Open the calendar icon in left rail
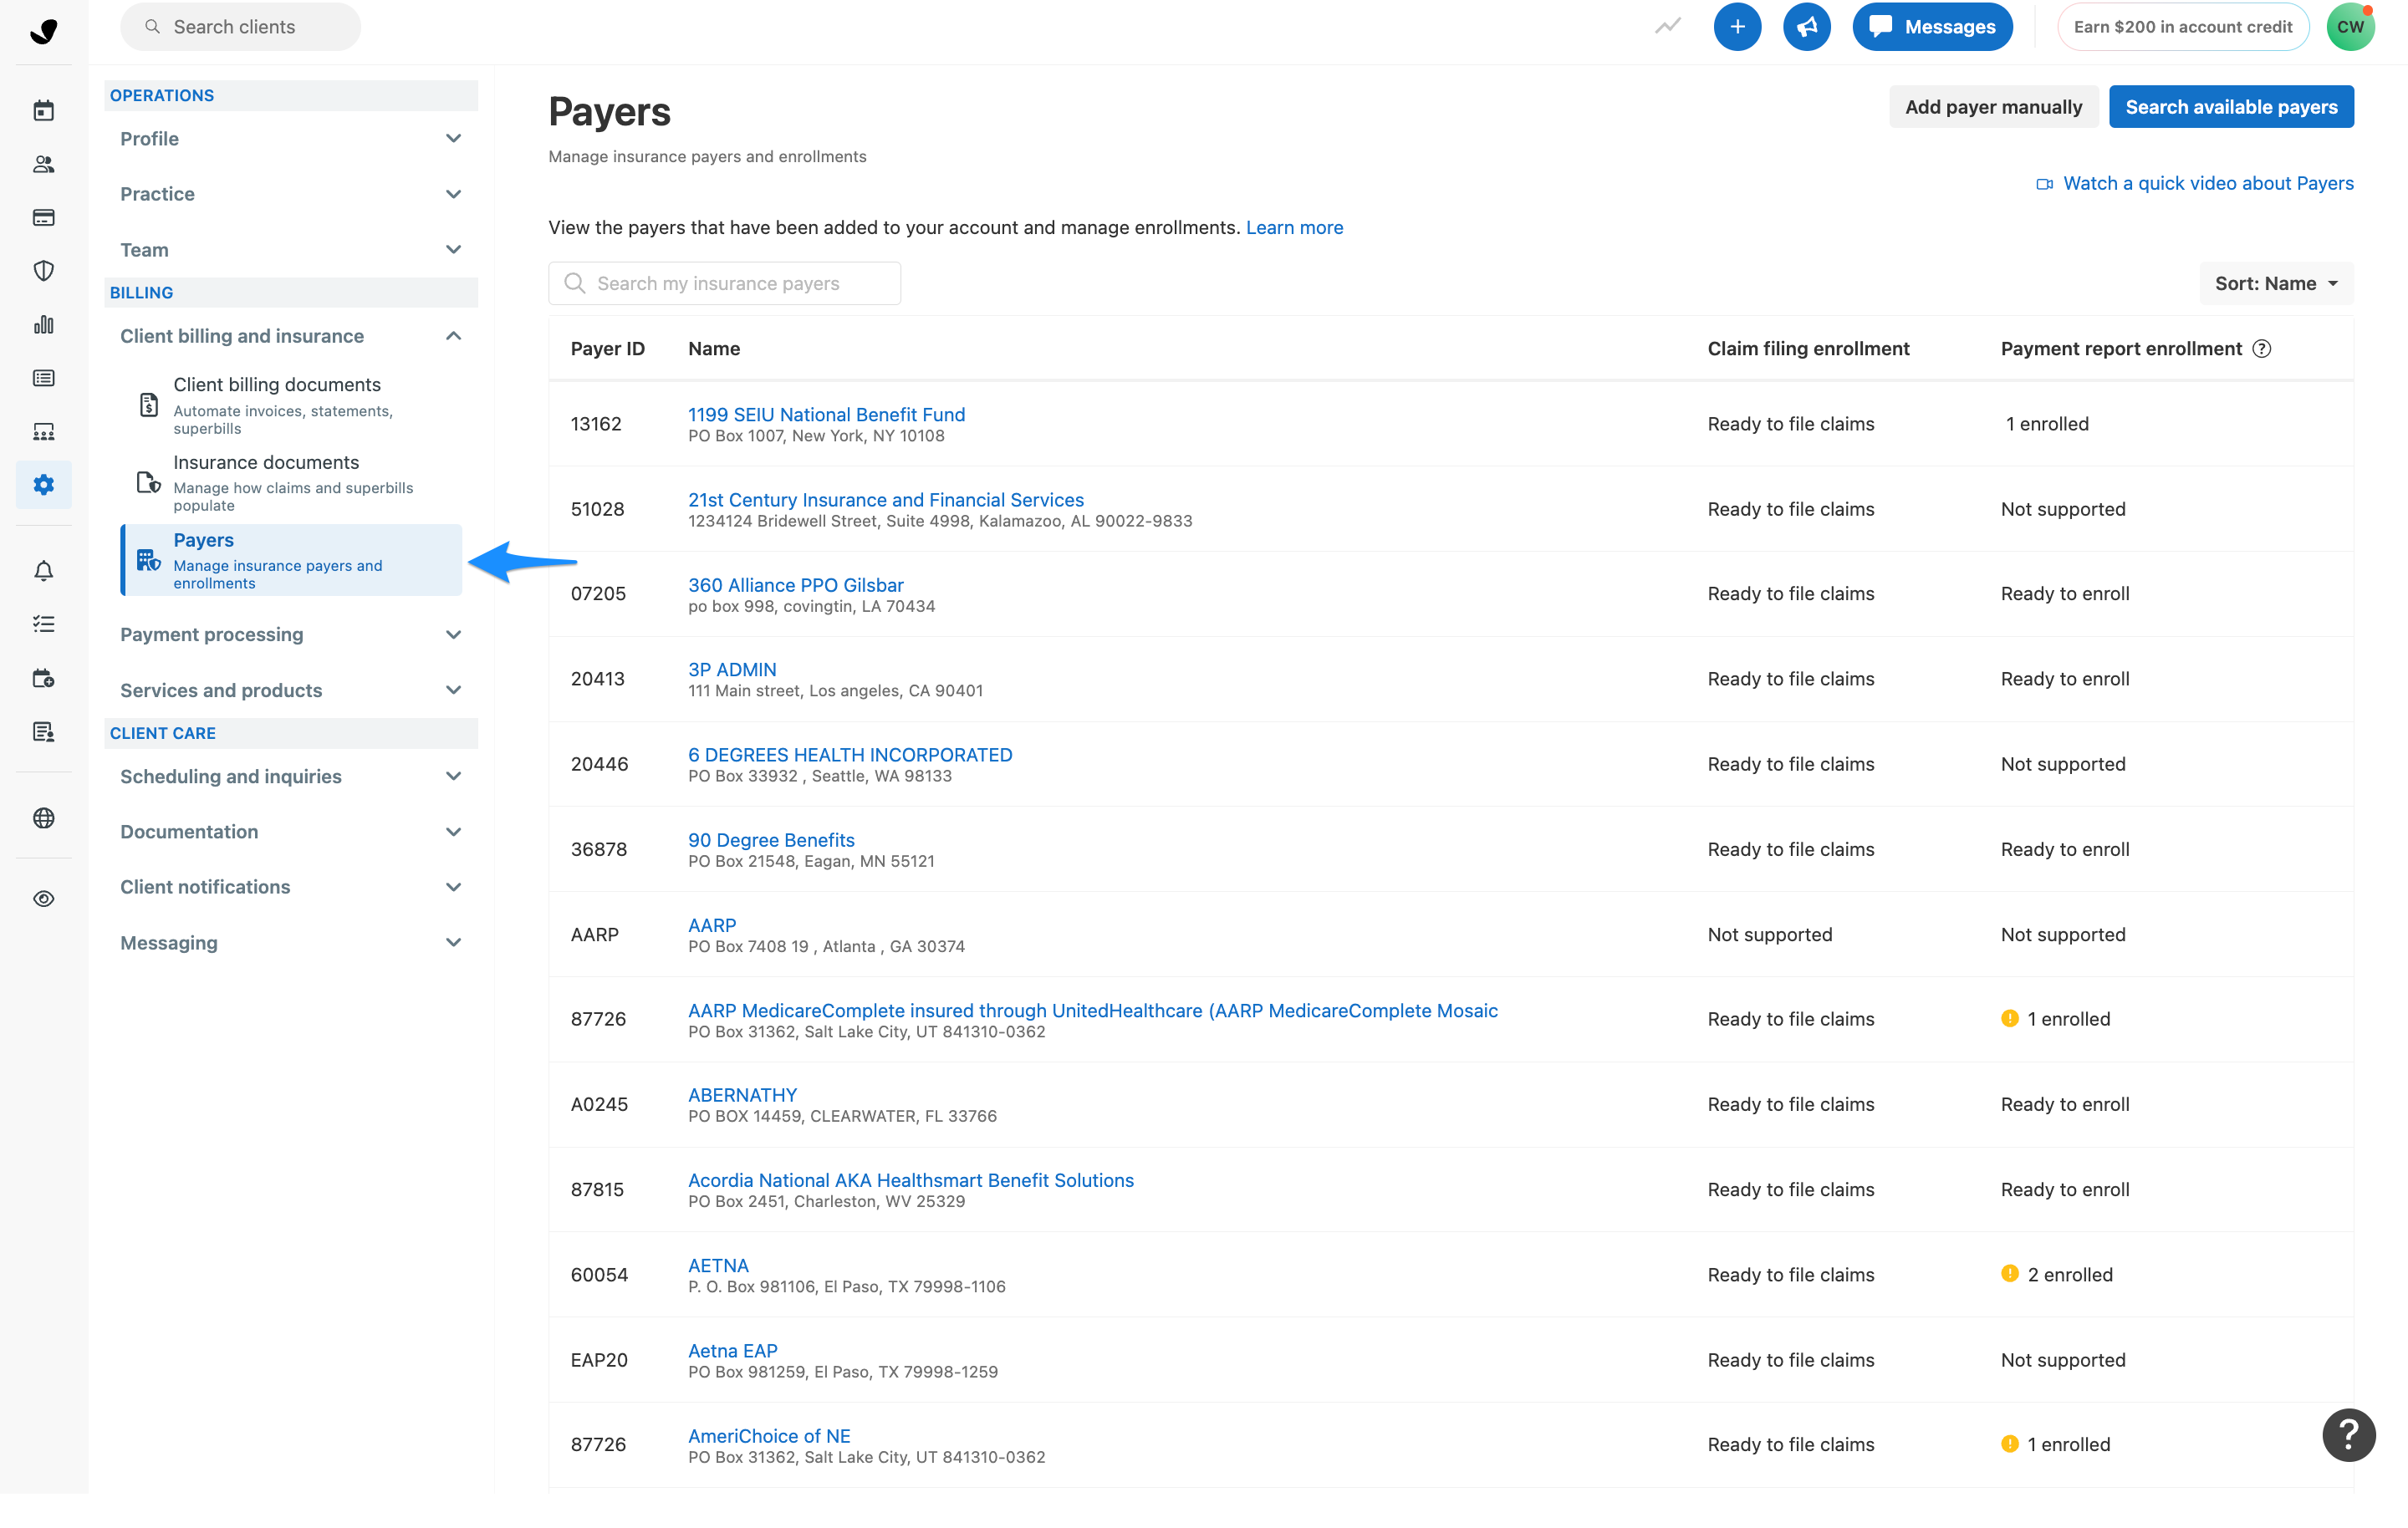This screenshot has width=2408, height=1528. [x=44, y=110]
